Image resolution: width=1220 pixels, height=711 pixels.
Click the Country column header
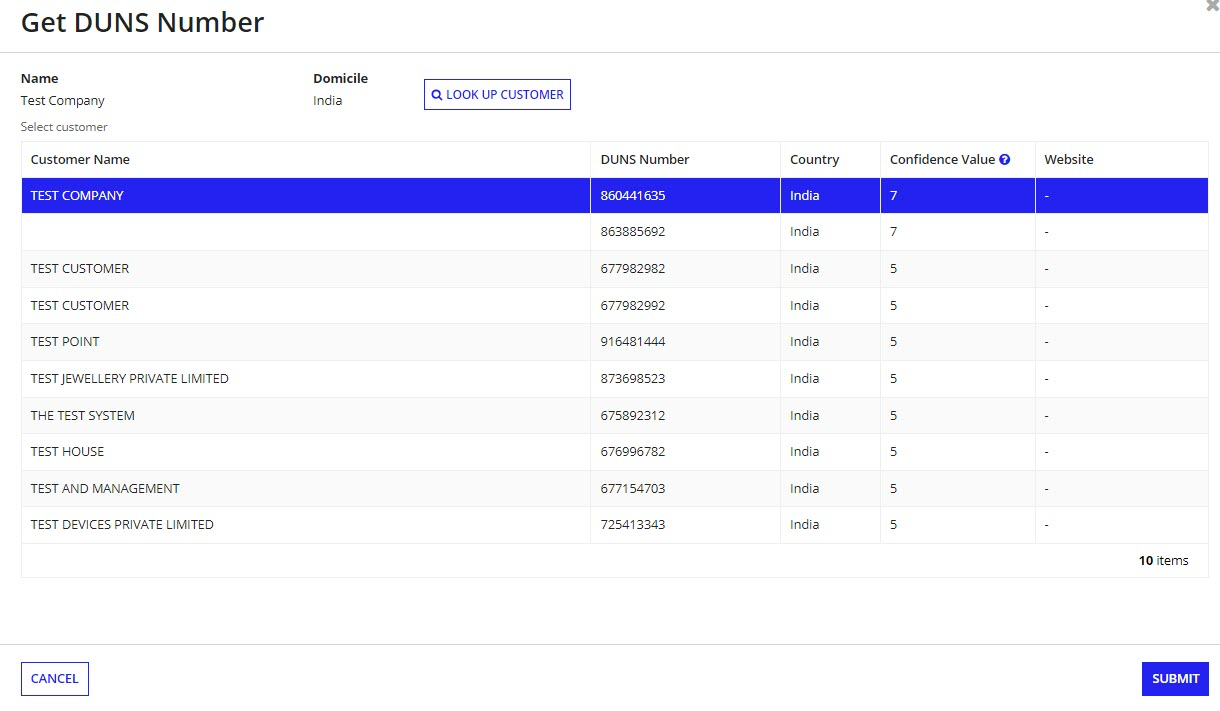point(815,160)
